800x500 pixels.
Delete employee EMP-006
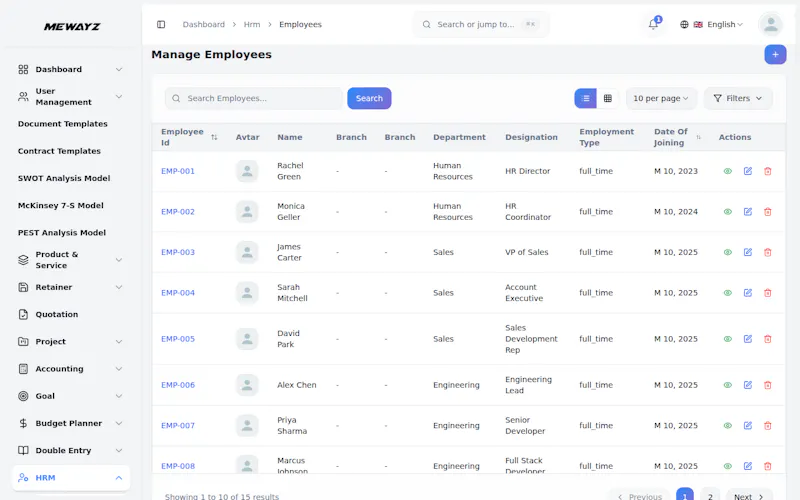(x=767, y=385)
